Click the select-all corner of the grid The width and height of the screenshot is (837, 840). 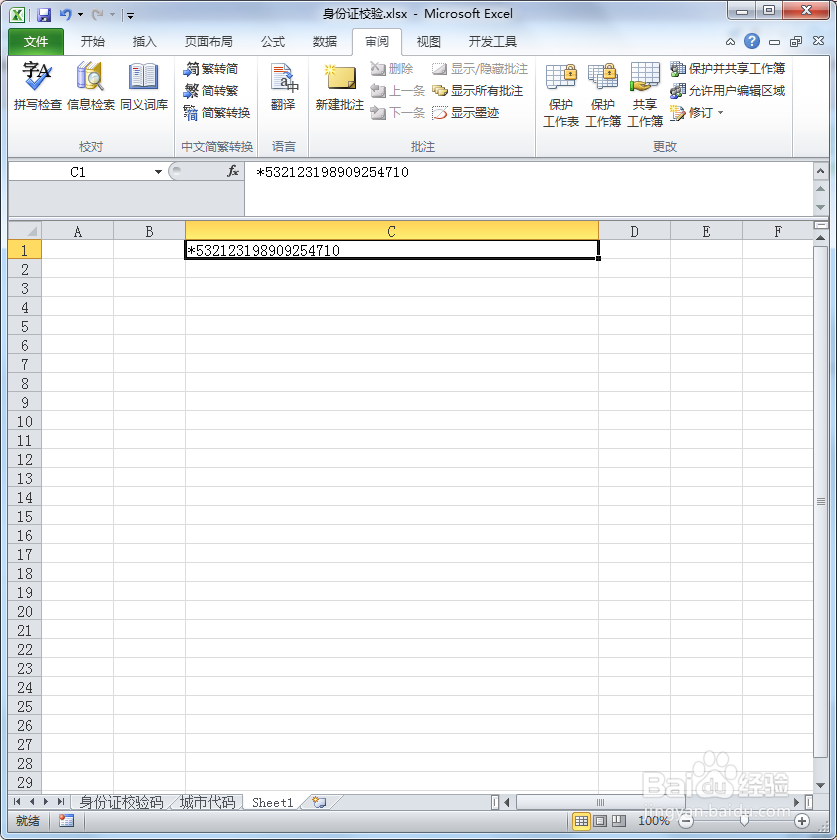point(25,231)
